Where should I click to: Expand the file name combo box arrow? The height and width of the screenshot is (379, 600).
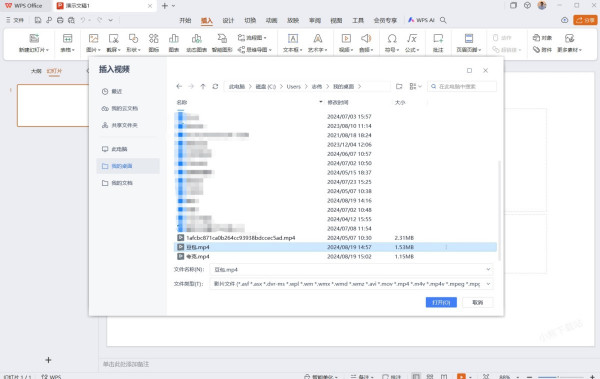coord(488,270)
